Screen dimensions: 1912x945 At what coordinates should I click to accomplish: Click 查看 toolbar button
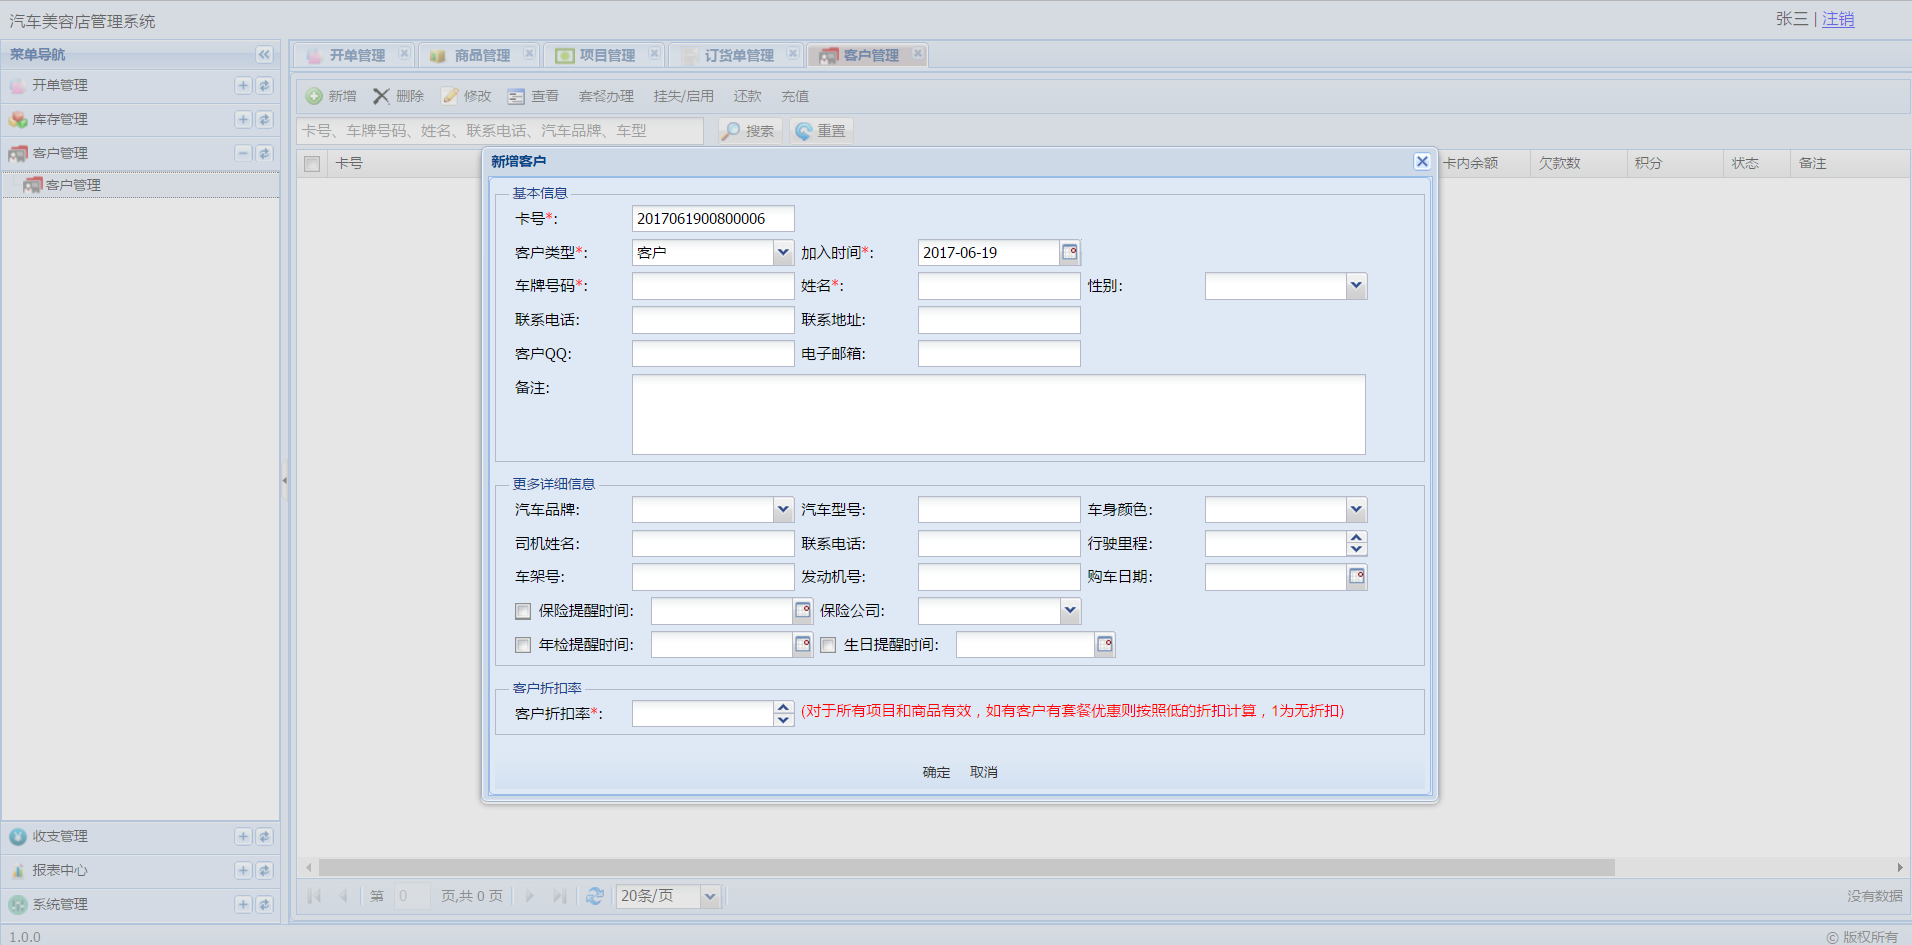(534, 96)
